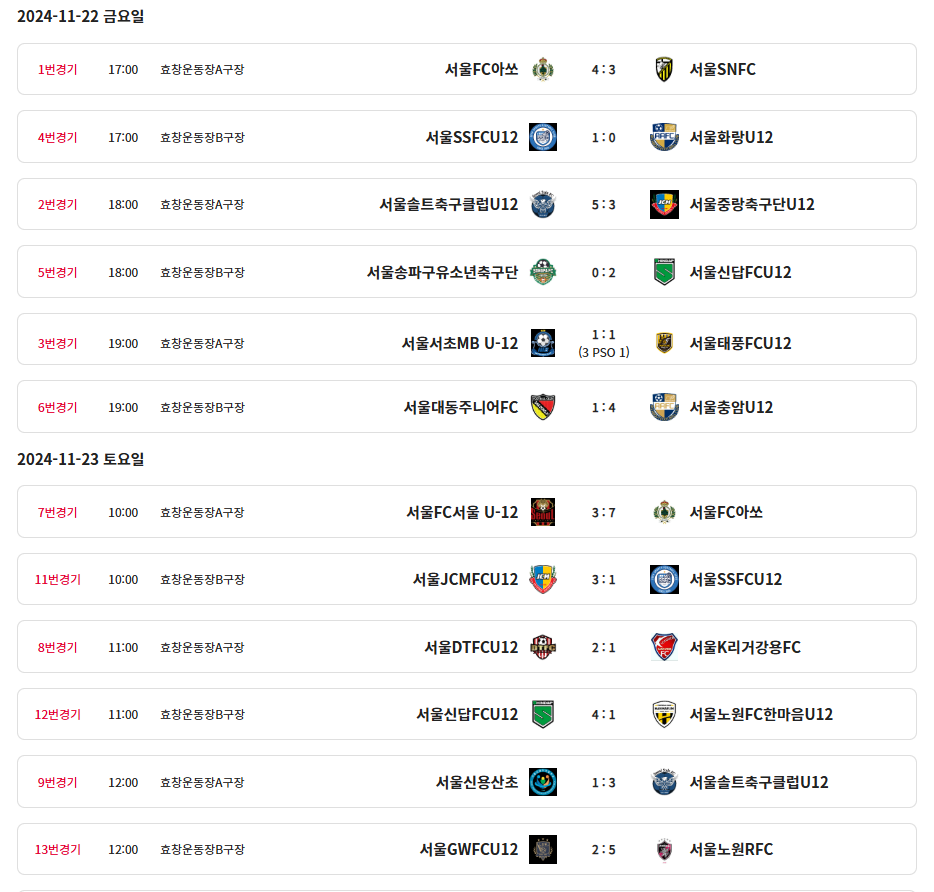Open the 서울GWFCU12 team name link
934x892 pixels.
point(469,849)
